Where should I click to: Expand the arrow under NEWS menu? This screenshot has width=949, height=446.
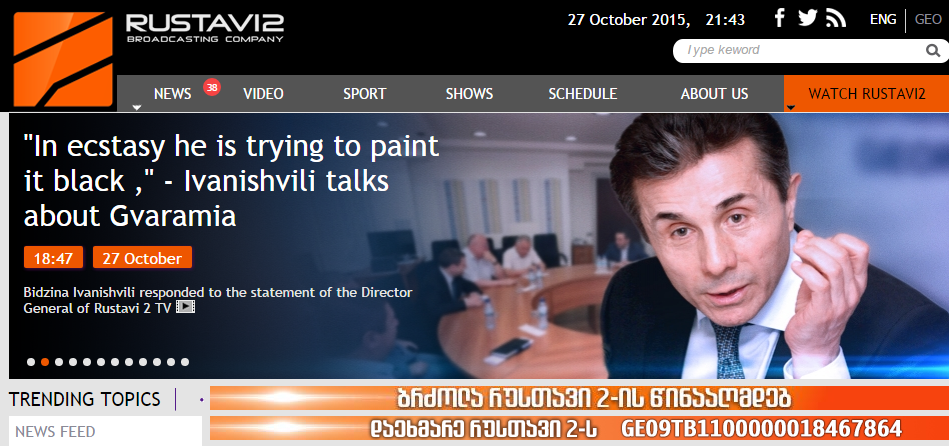tap(137, 108)
